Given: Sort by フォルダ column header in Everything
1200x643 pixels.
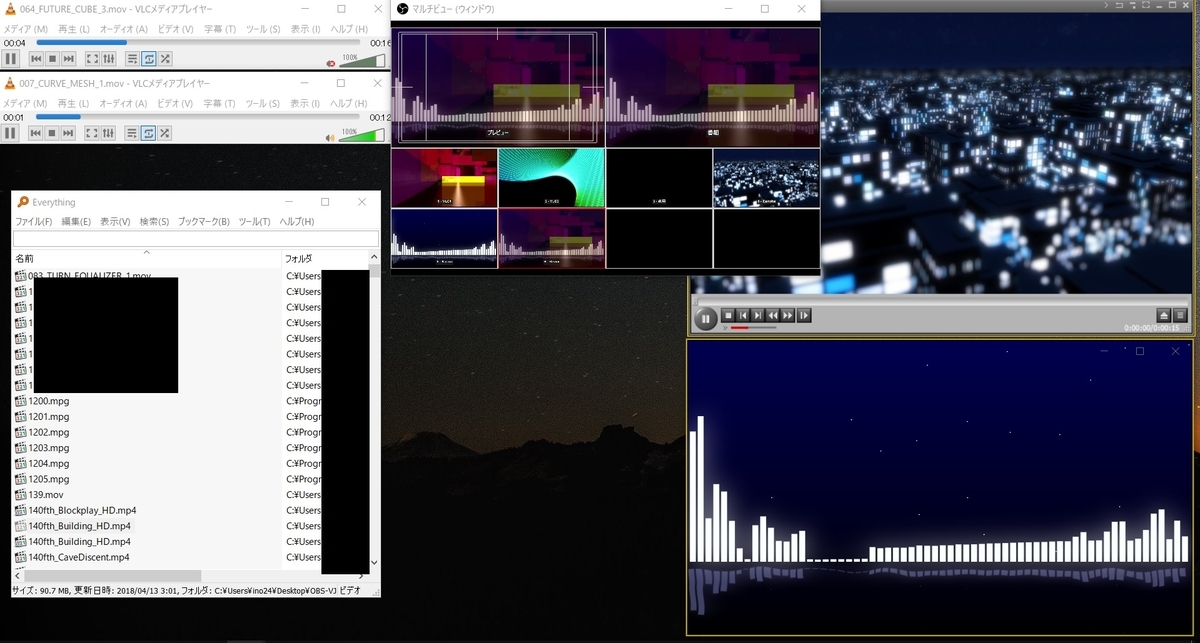Looking at the screenshot, I should pos(325,258).
